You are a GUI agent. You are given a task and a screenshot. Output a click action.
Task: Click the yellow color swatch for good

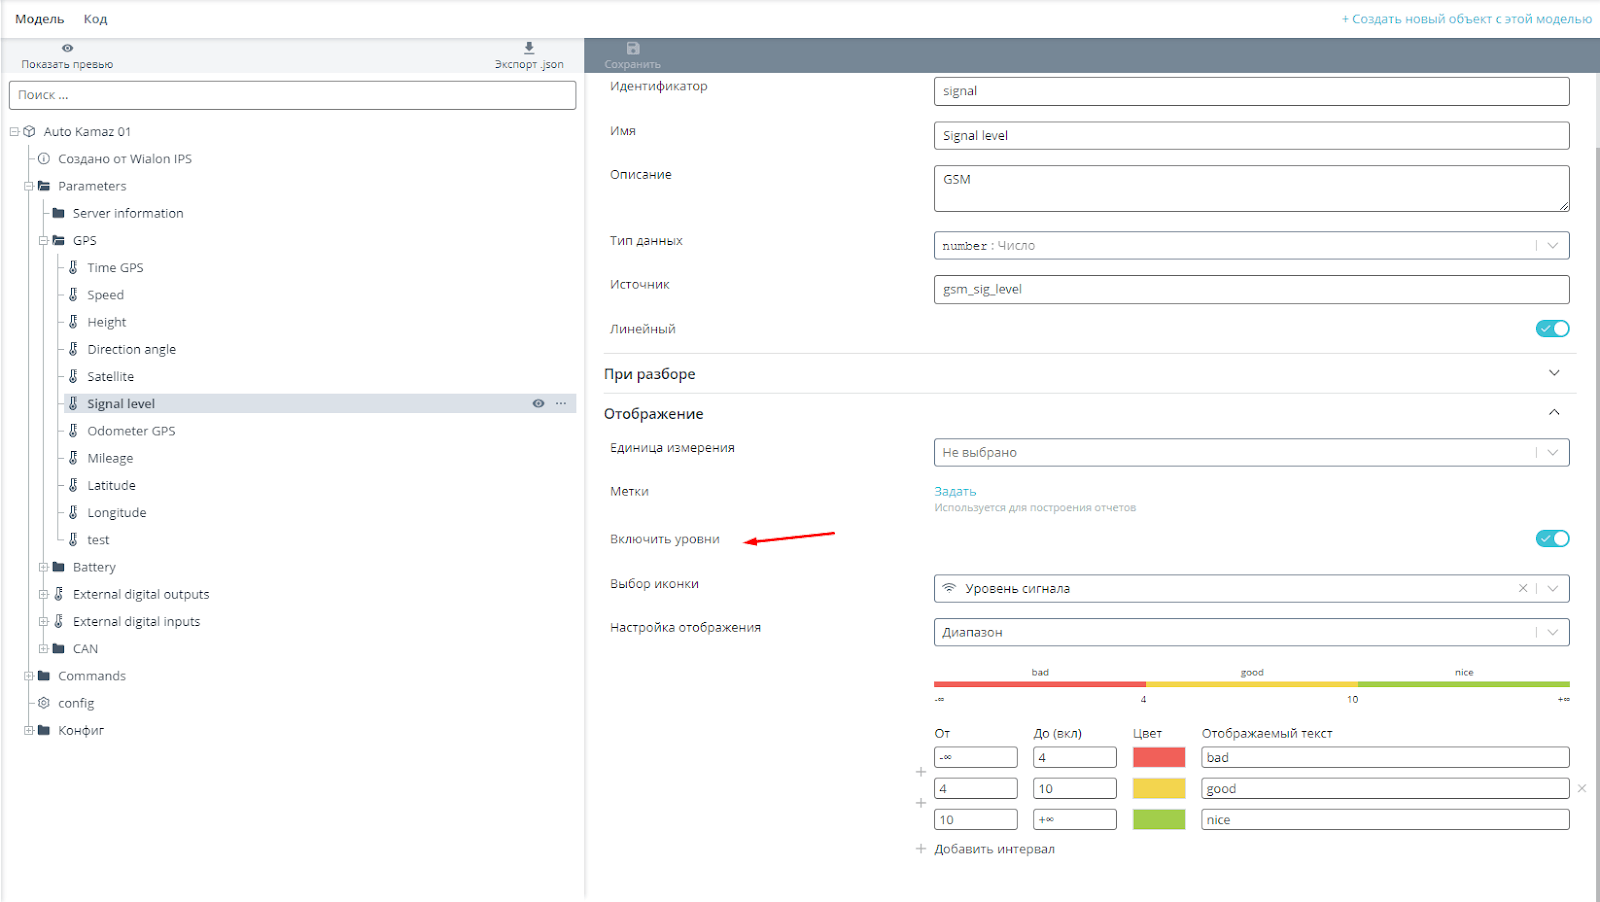pyautogui.click(x=1159, y=788)
